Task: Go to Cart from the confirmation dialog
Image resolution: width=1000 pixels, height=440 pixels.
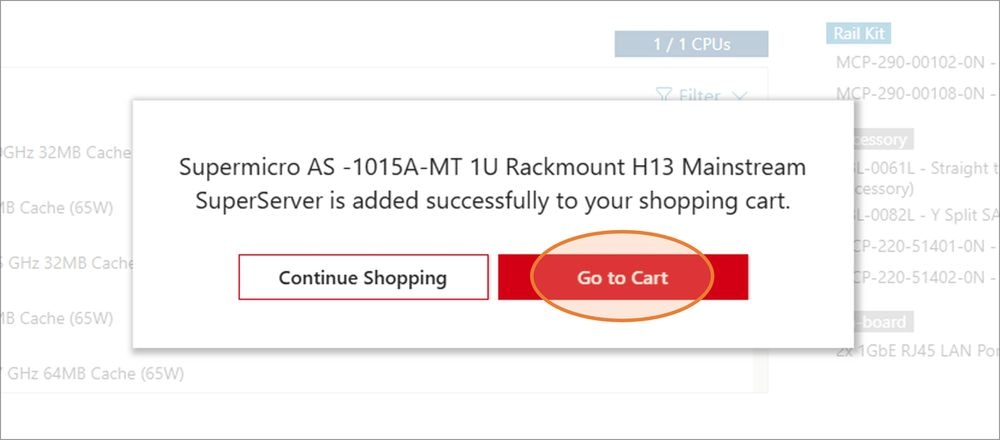Action: point(622,277)
